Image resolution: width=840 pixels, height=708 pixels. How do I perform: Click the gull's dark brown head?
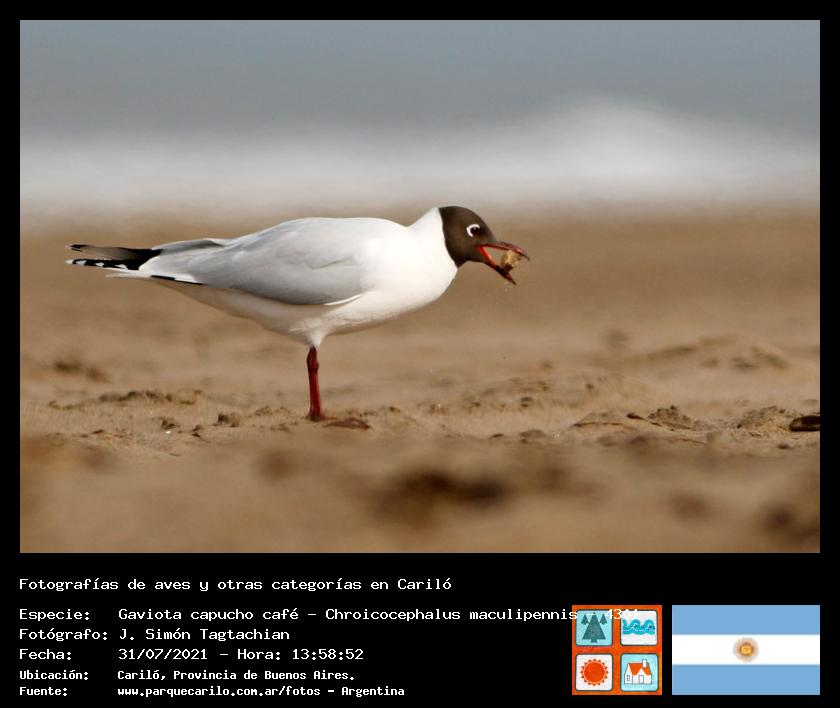pyautogui.click(x=462, y=233)
